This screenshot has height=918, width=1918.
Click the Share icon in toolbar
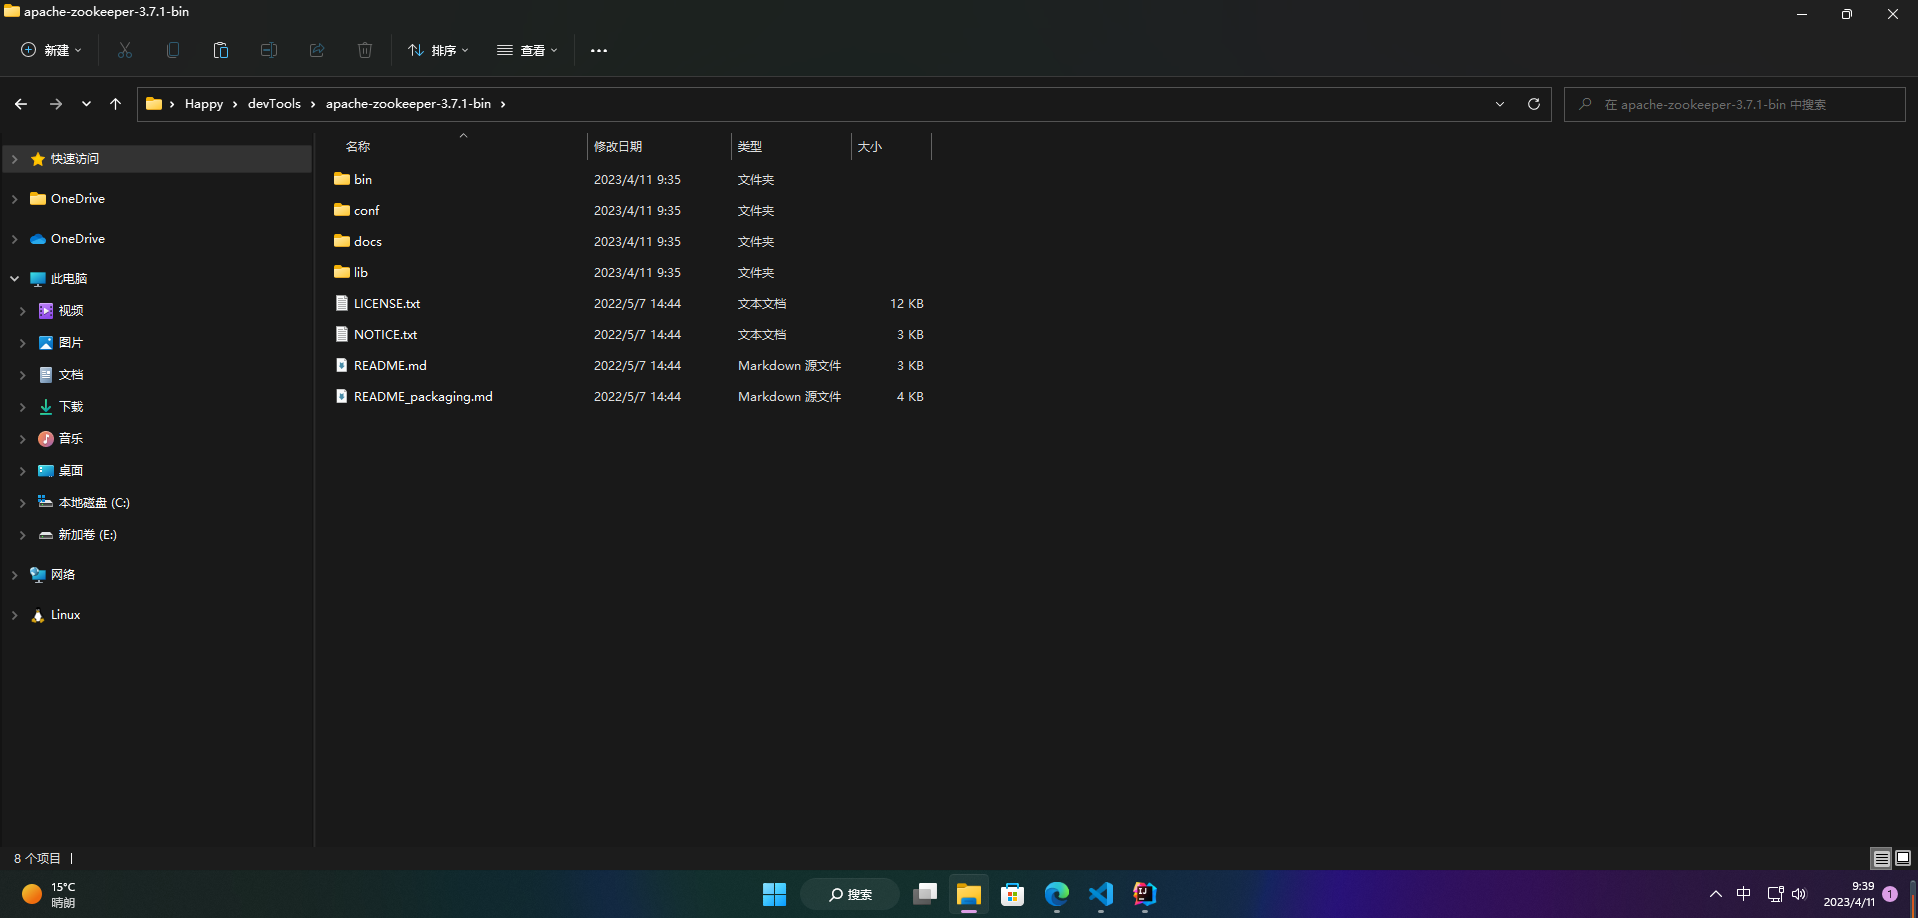pyautogui.click(x=317, y=50)
